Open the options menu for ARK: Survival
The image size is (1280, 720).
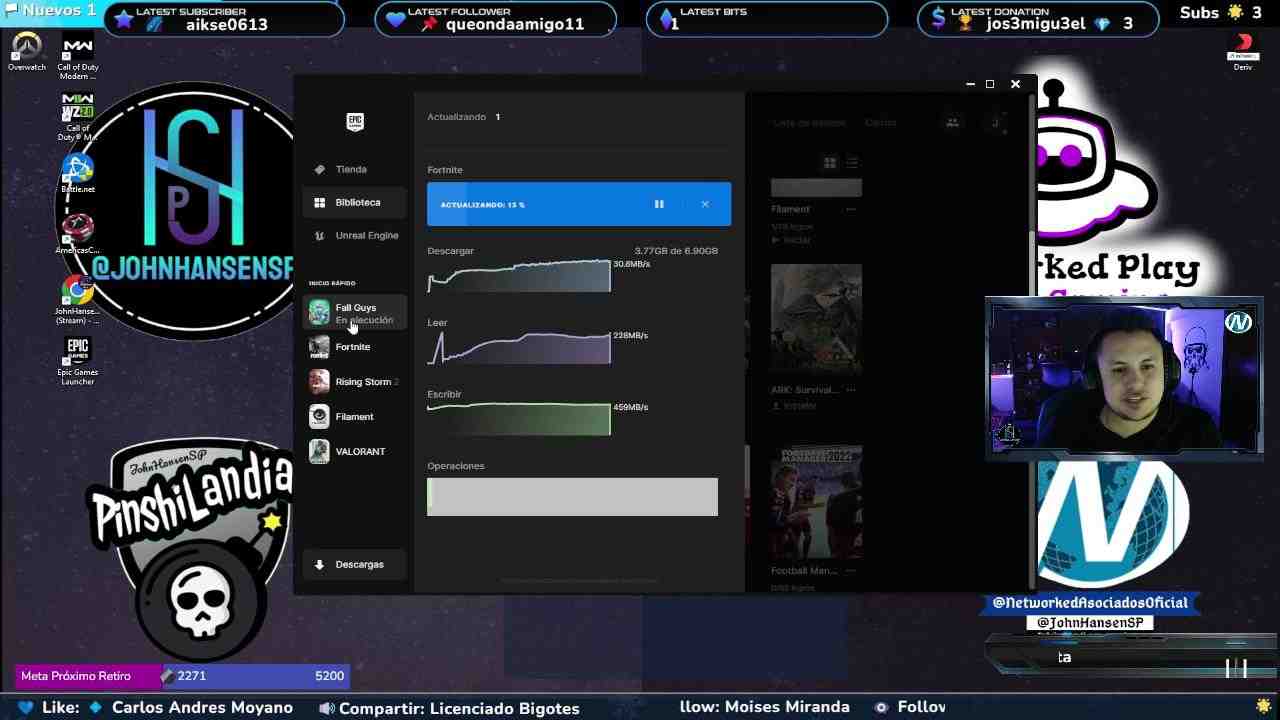coord(851,389)
